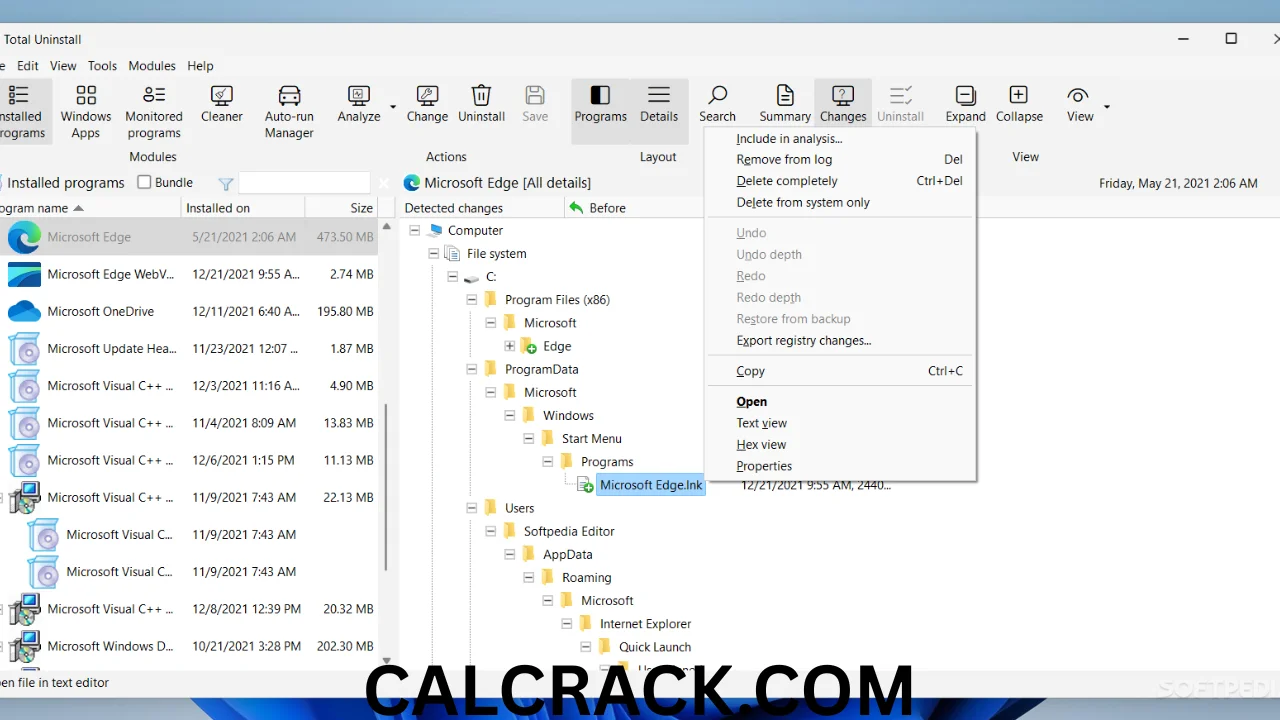Select Microsoft Edge in program list

189,237
